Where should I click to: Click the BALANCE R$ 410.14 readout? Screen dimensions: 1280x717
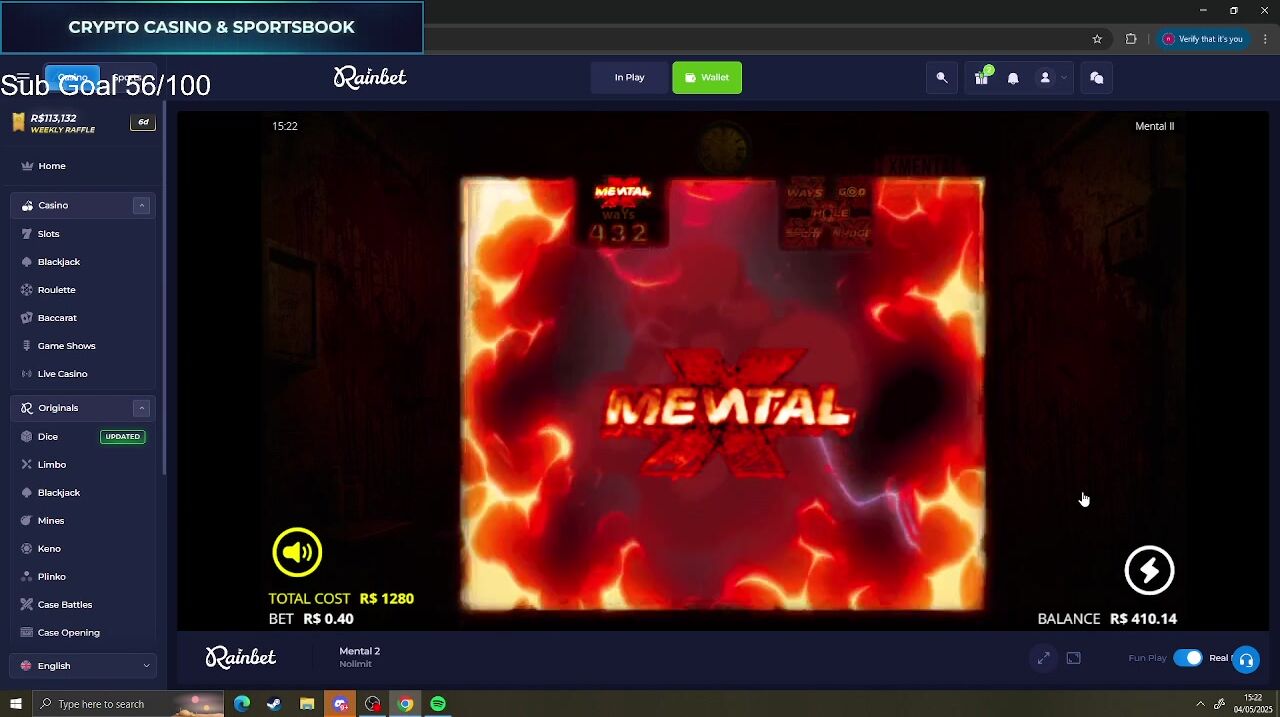[x=1107, y=619]
